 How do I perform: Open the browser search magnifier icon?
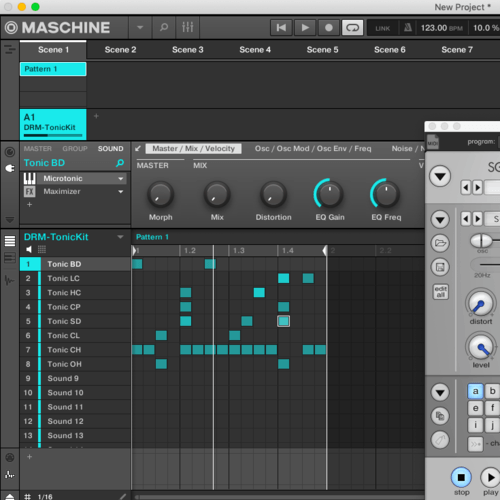click(164, 27)
